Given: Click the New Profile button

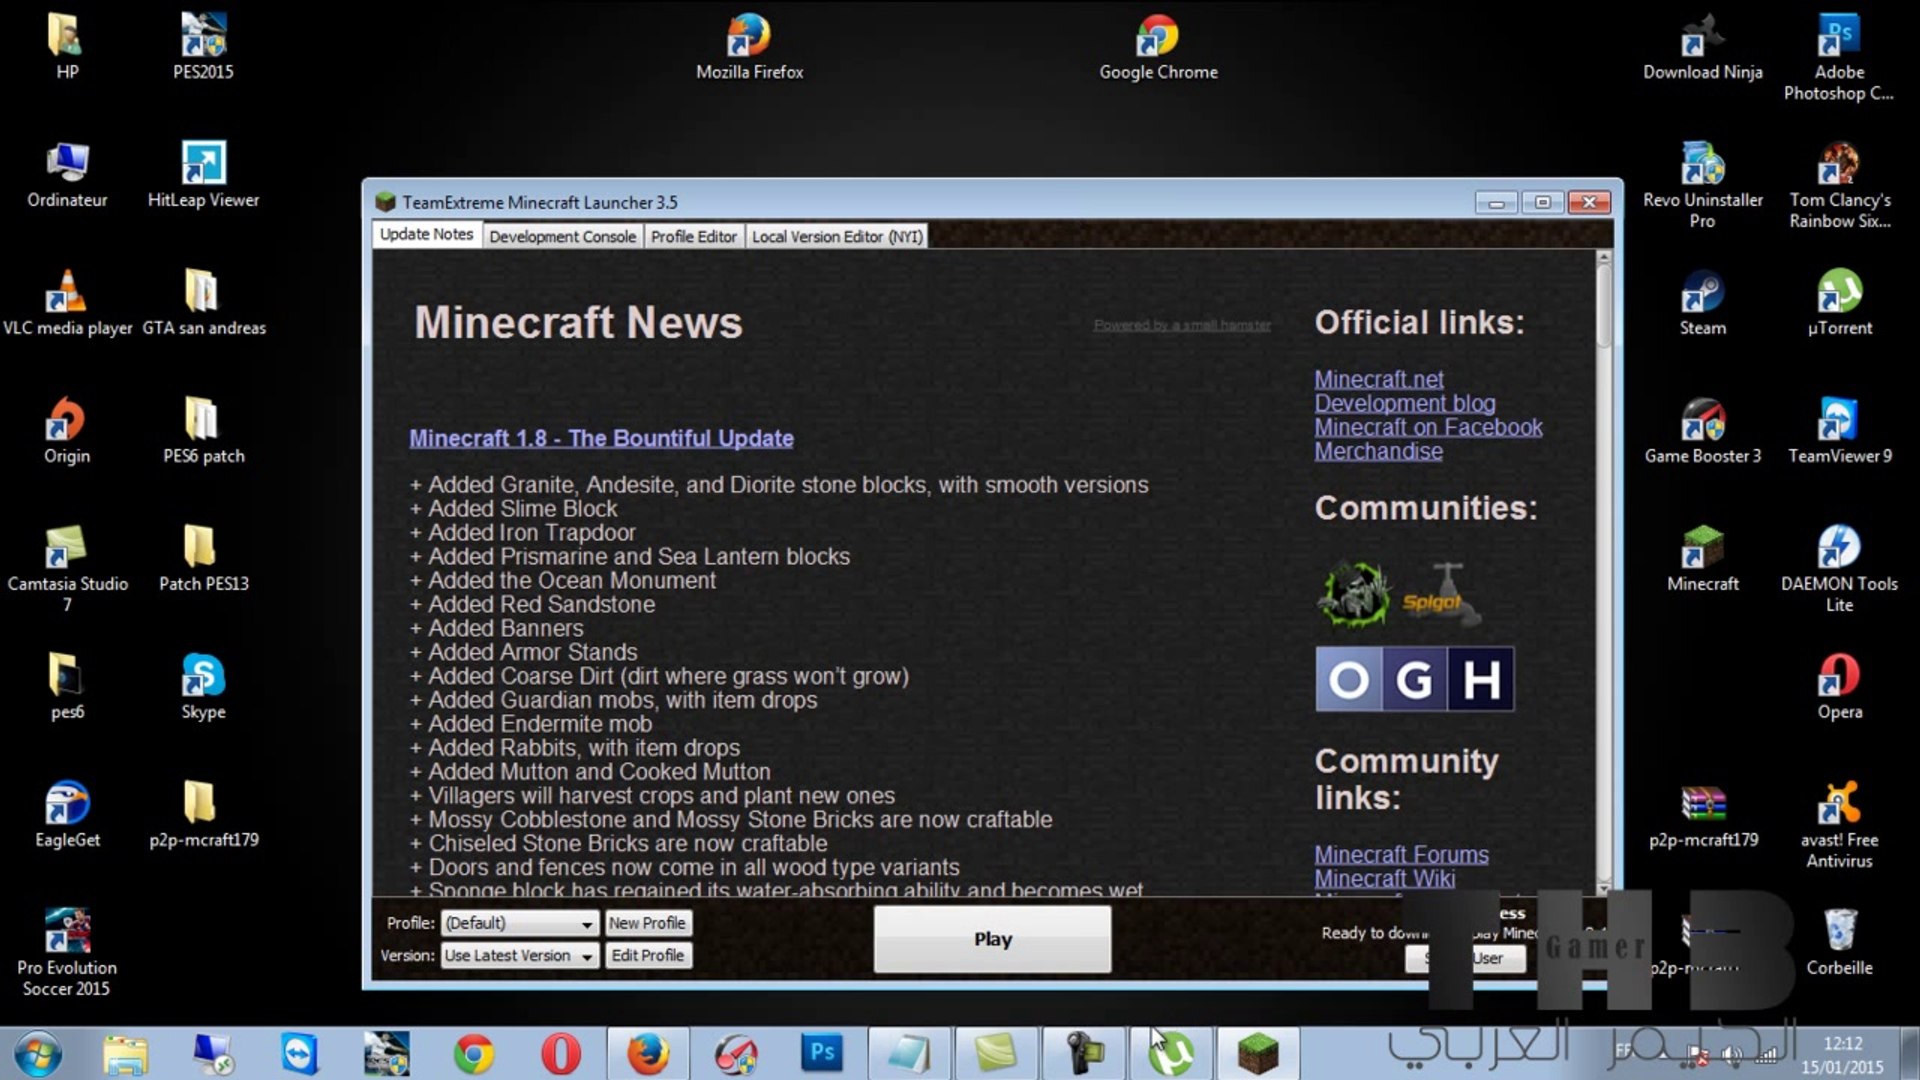Looking at the screenshot, I should click(647, 923).
